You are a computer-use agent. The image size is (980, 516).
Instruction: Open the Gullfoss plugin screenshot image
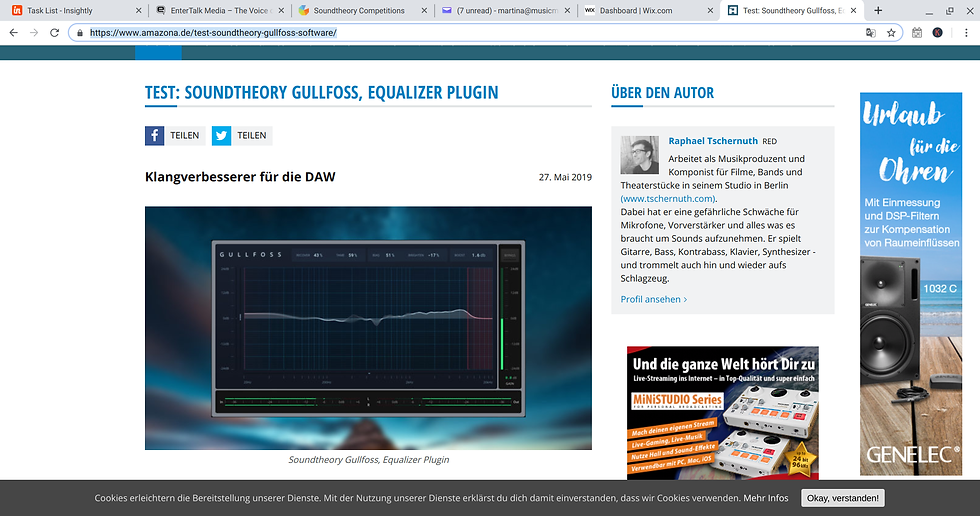[368, 328]
